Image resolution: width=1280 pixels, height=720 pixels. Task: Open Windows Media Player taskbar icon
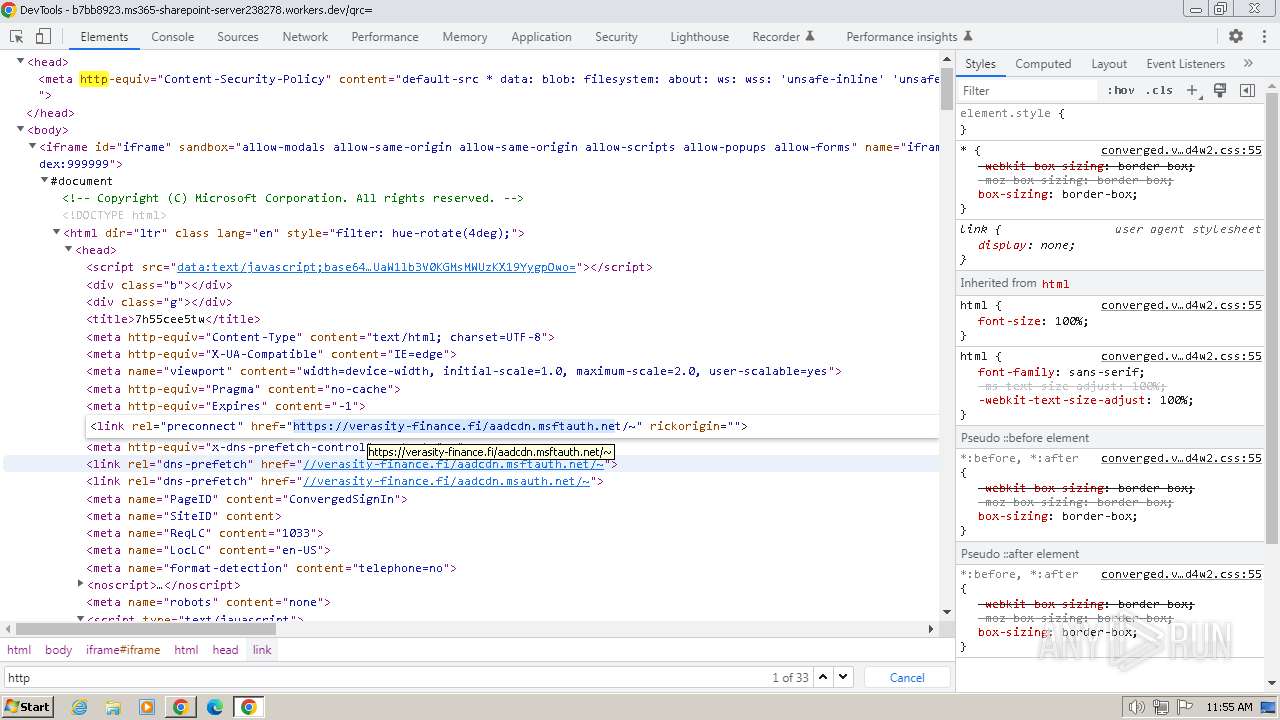[x=147, y=707]
